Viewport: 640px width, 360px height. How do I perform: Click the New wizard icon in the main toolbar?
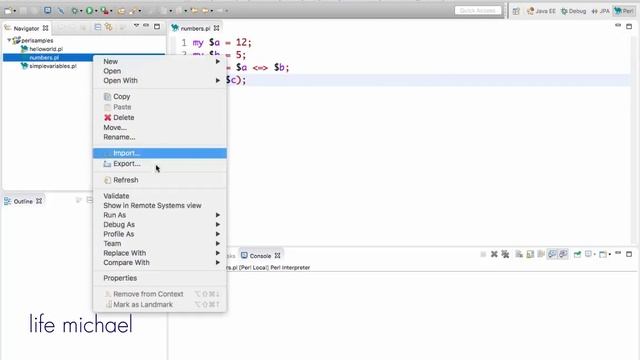pyautogui.click(x=9, y=11)
